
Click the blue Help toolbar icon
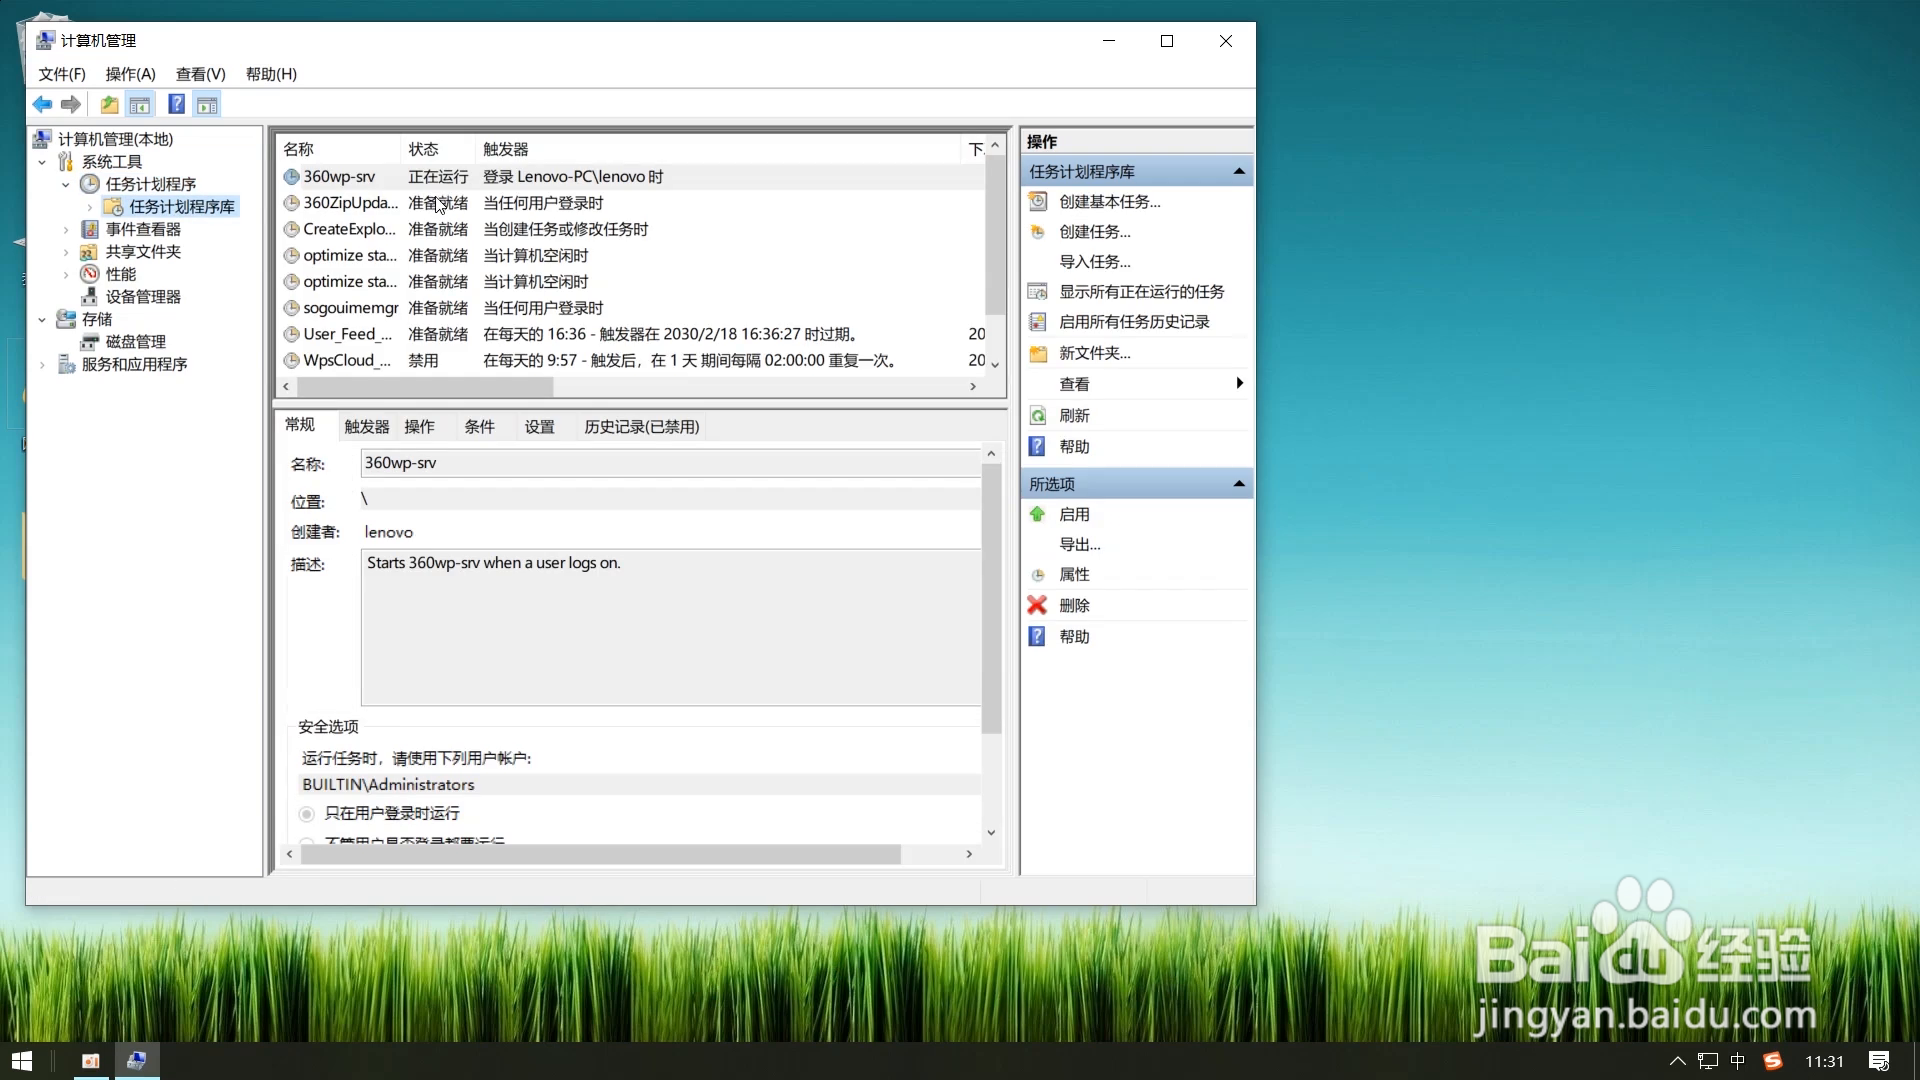(176, 104)
